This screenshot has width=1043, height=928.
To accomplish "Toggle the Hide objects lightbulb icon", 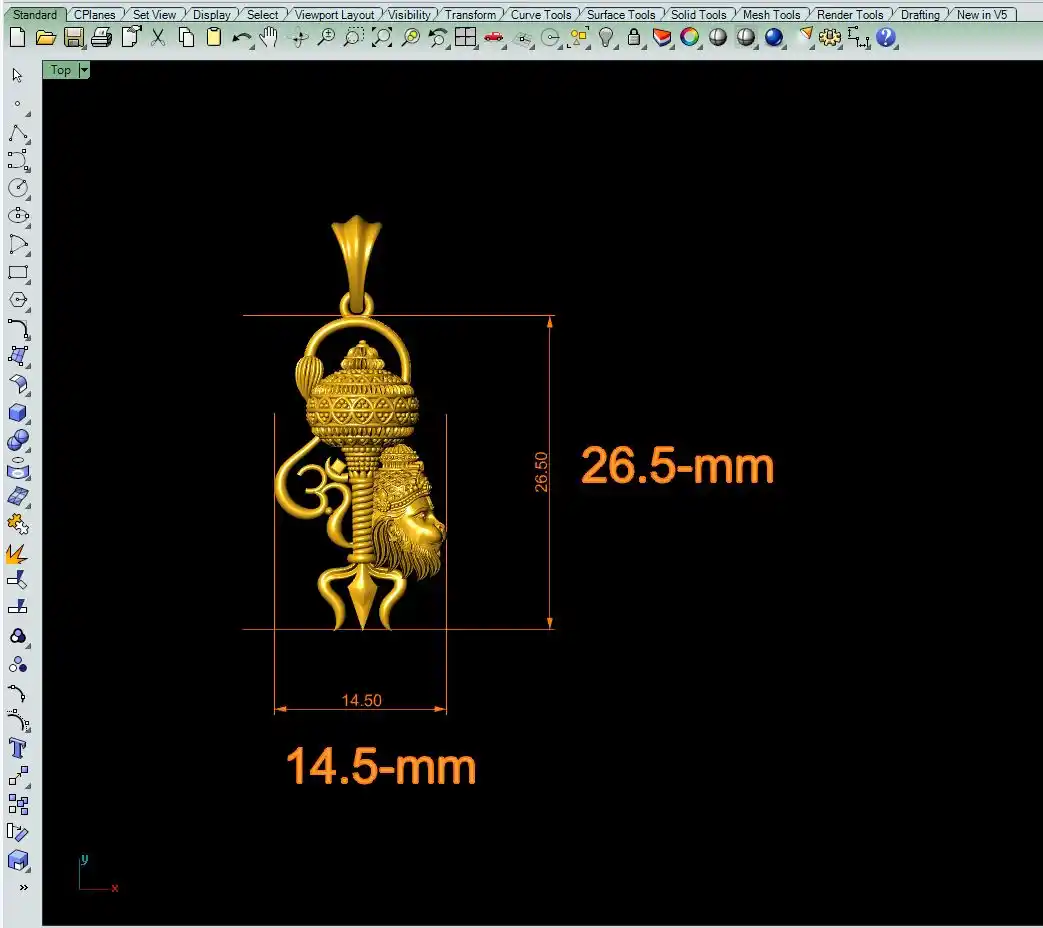I will point(606,38).
